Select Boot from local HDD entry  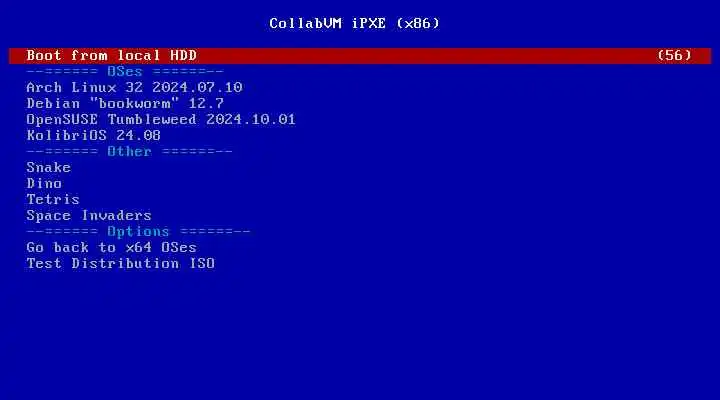click(360, 56)
